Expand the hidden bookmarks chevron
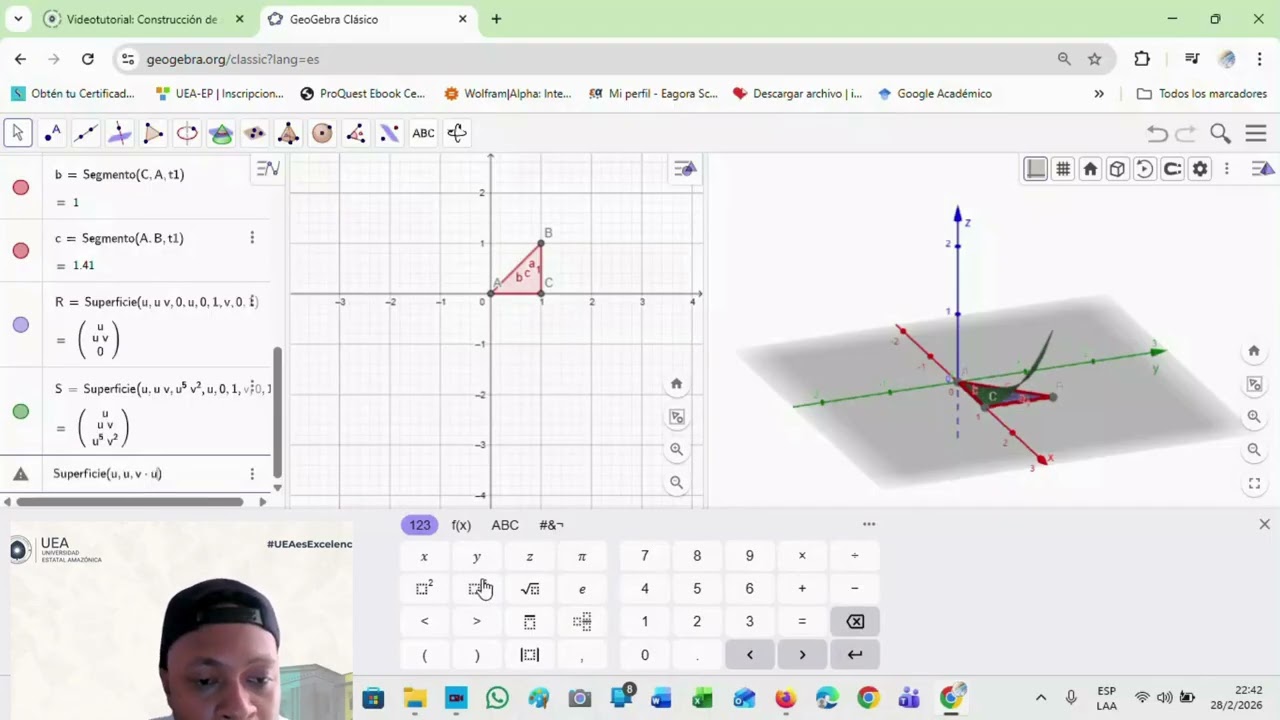 tap(1099, 94)
